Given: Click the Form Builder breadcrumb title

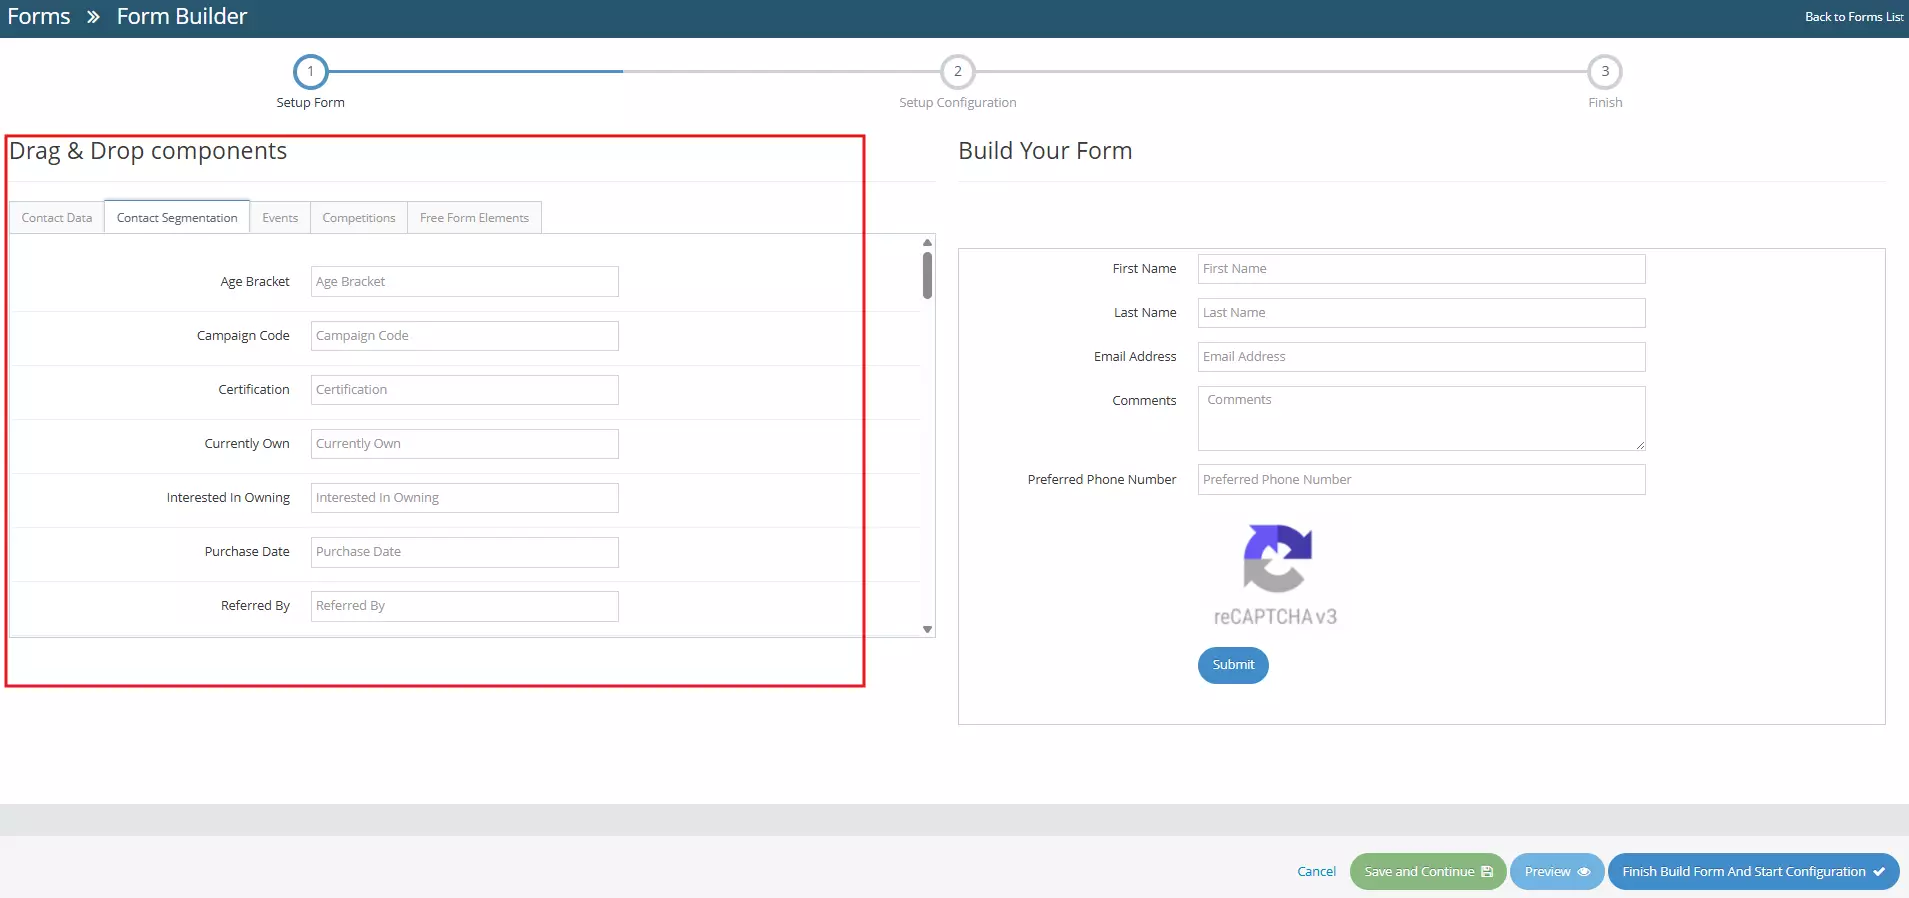Looking at the screenshot, I should point(182,17).
